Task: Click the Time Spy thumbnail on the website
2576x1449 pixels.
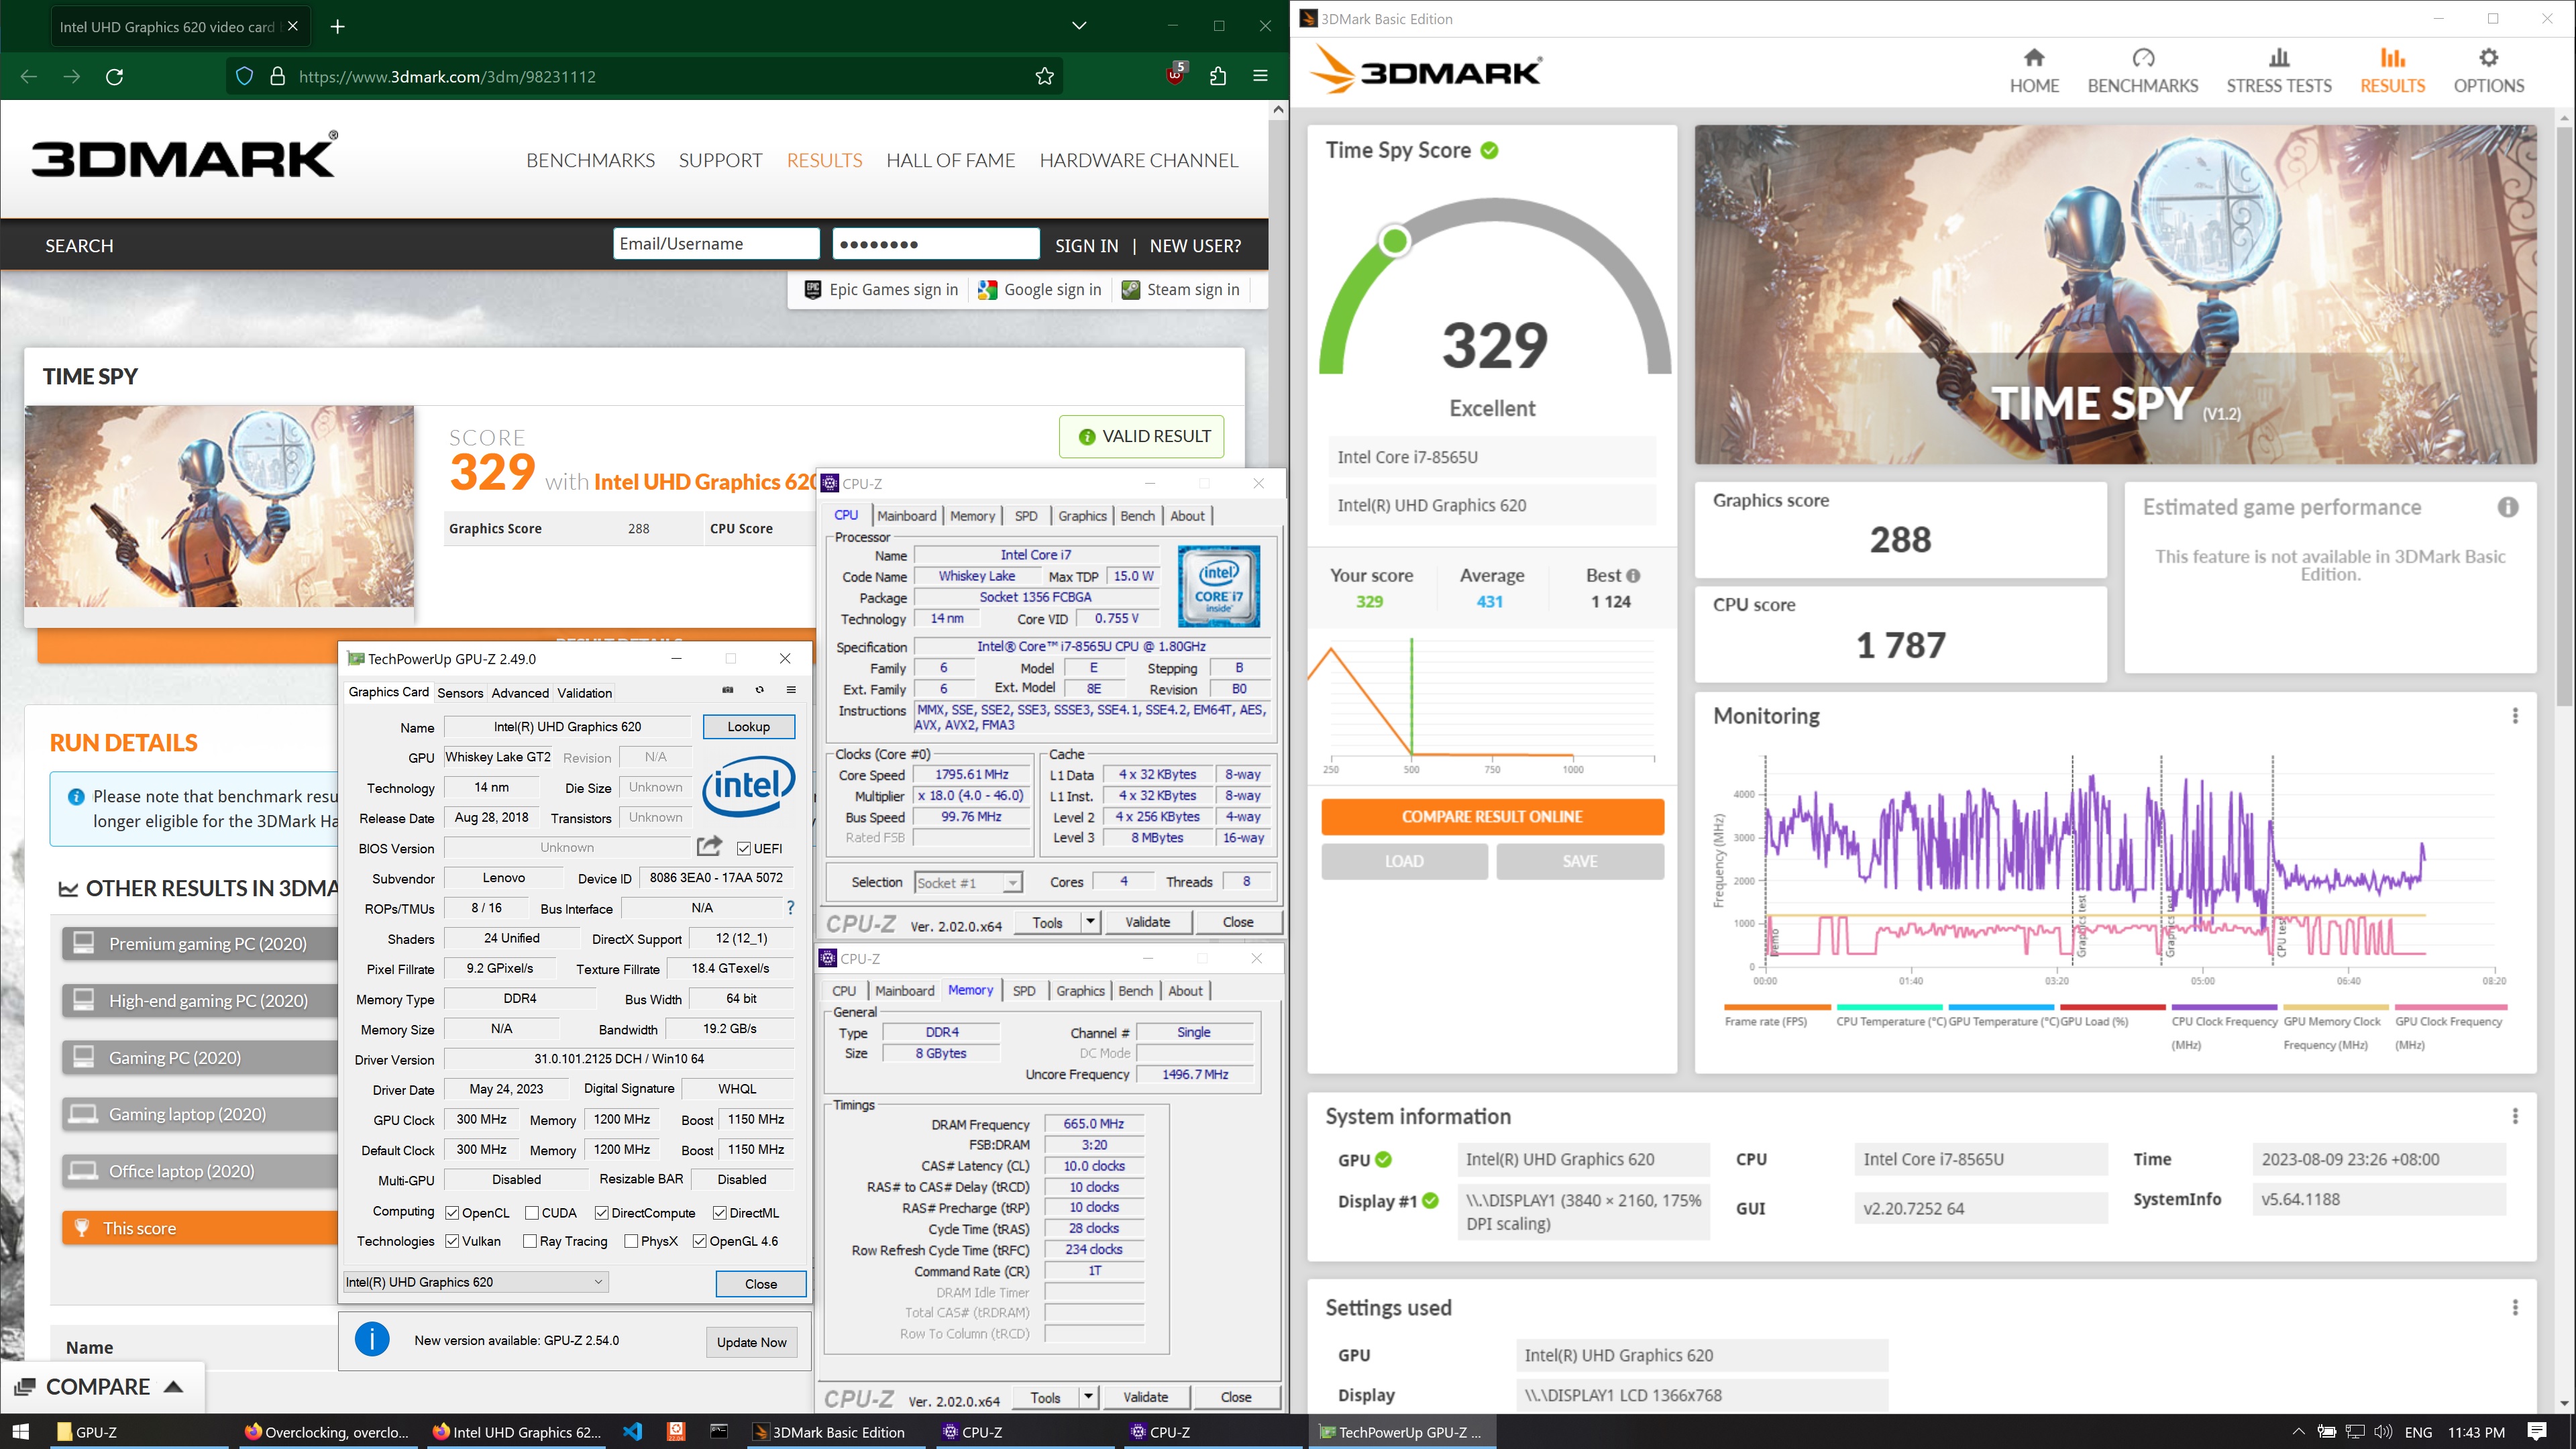Action: pyautogui.click(x=219, y=506)
